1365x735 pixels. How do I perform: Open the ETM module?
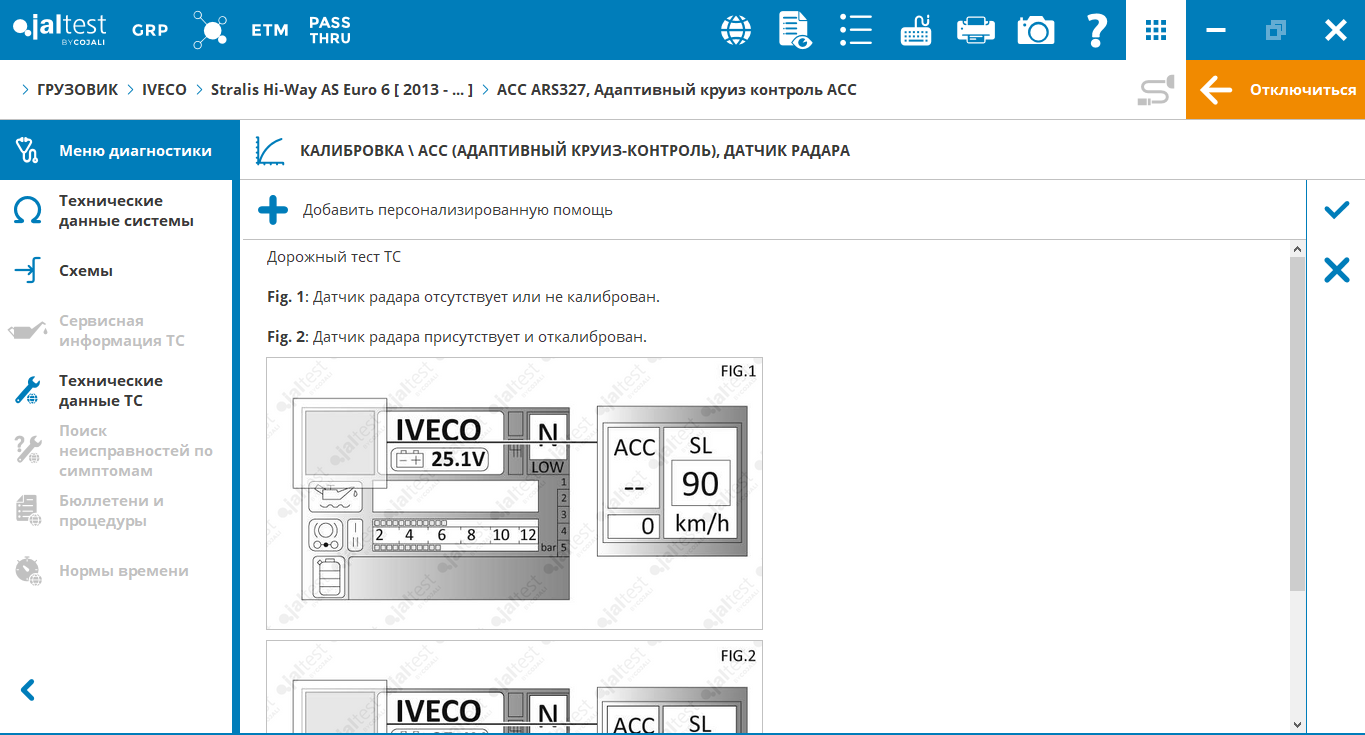tap(270, 30)
